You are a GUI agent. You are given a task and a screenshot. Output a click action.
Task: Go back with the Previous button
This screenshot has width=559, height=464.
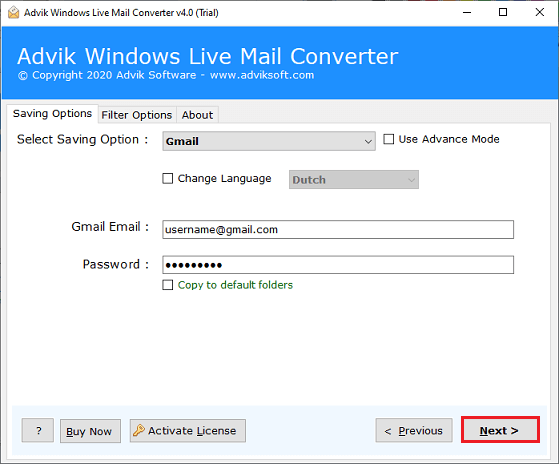(414, 431)
